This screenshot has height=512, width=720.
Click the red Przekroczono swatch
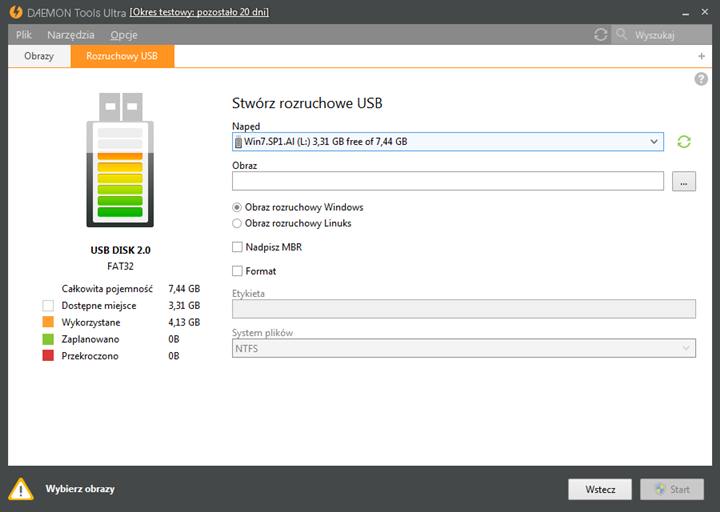click(48, 355)
